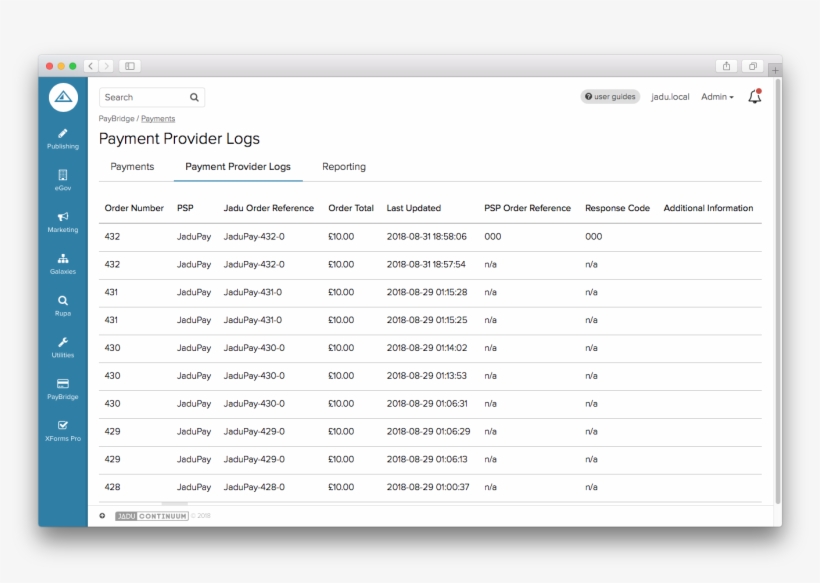820x583 pixels.
Task: Switch to the Reporting tab
Action: (344, 167)
